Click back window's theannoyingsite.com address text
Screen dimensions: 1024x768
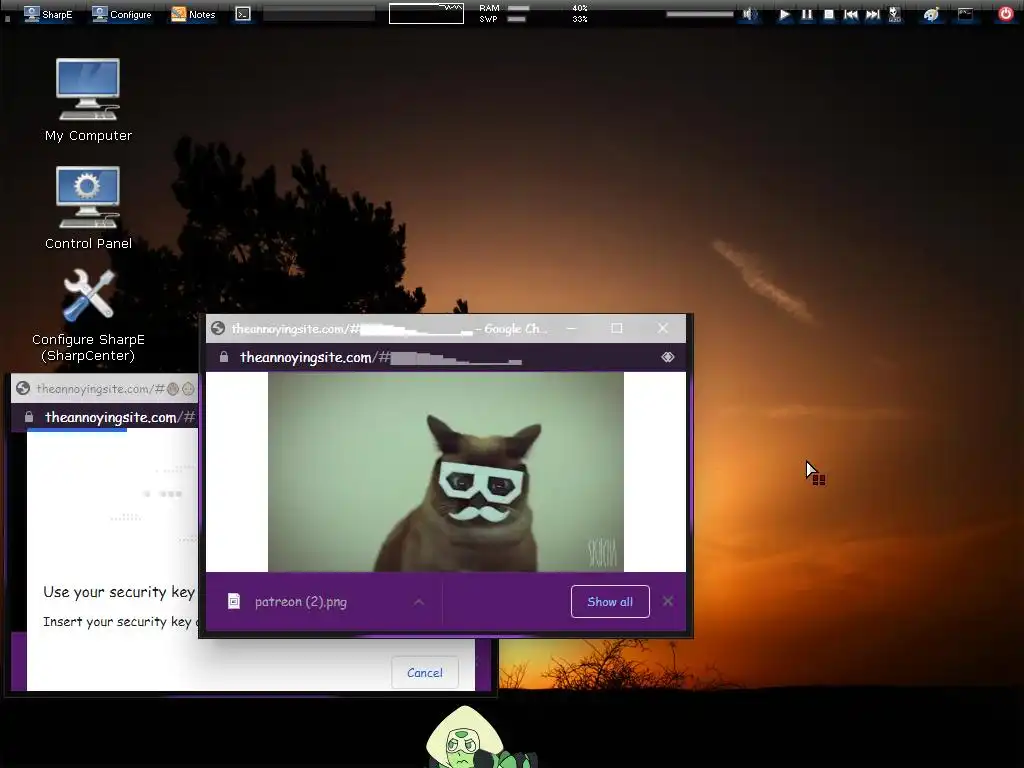click(x=120, y=417)
